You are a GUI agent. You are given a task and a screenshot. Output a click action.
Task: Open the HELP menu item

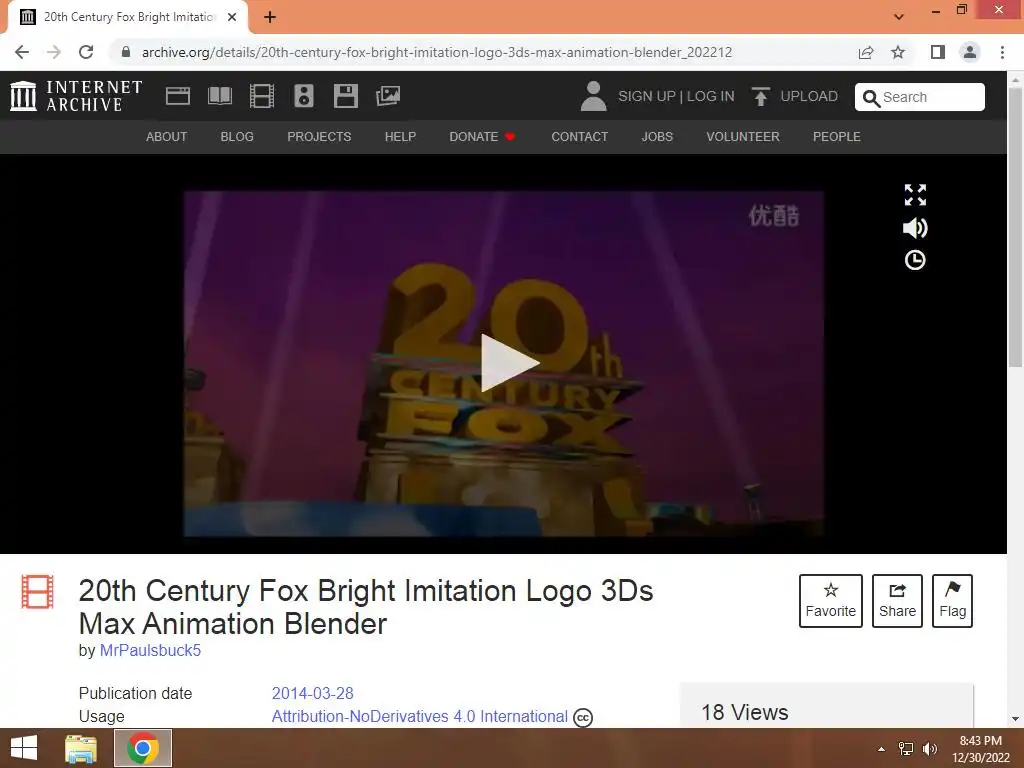(x=400, y=136)
